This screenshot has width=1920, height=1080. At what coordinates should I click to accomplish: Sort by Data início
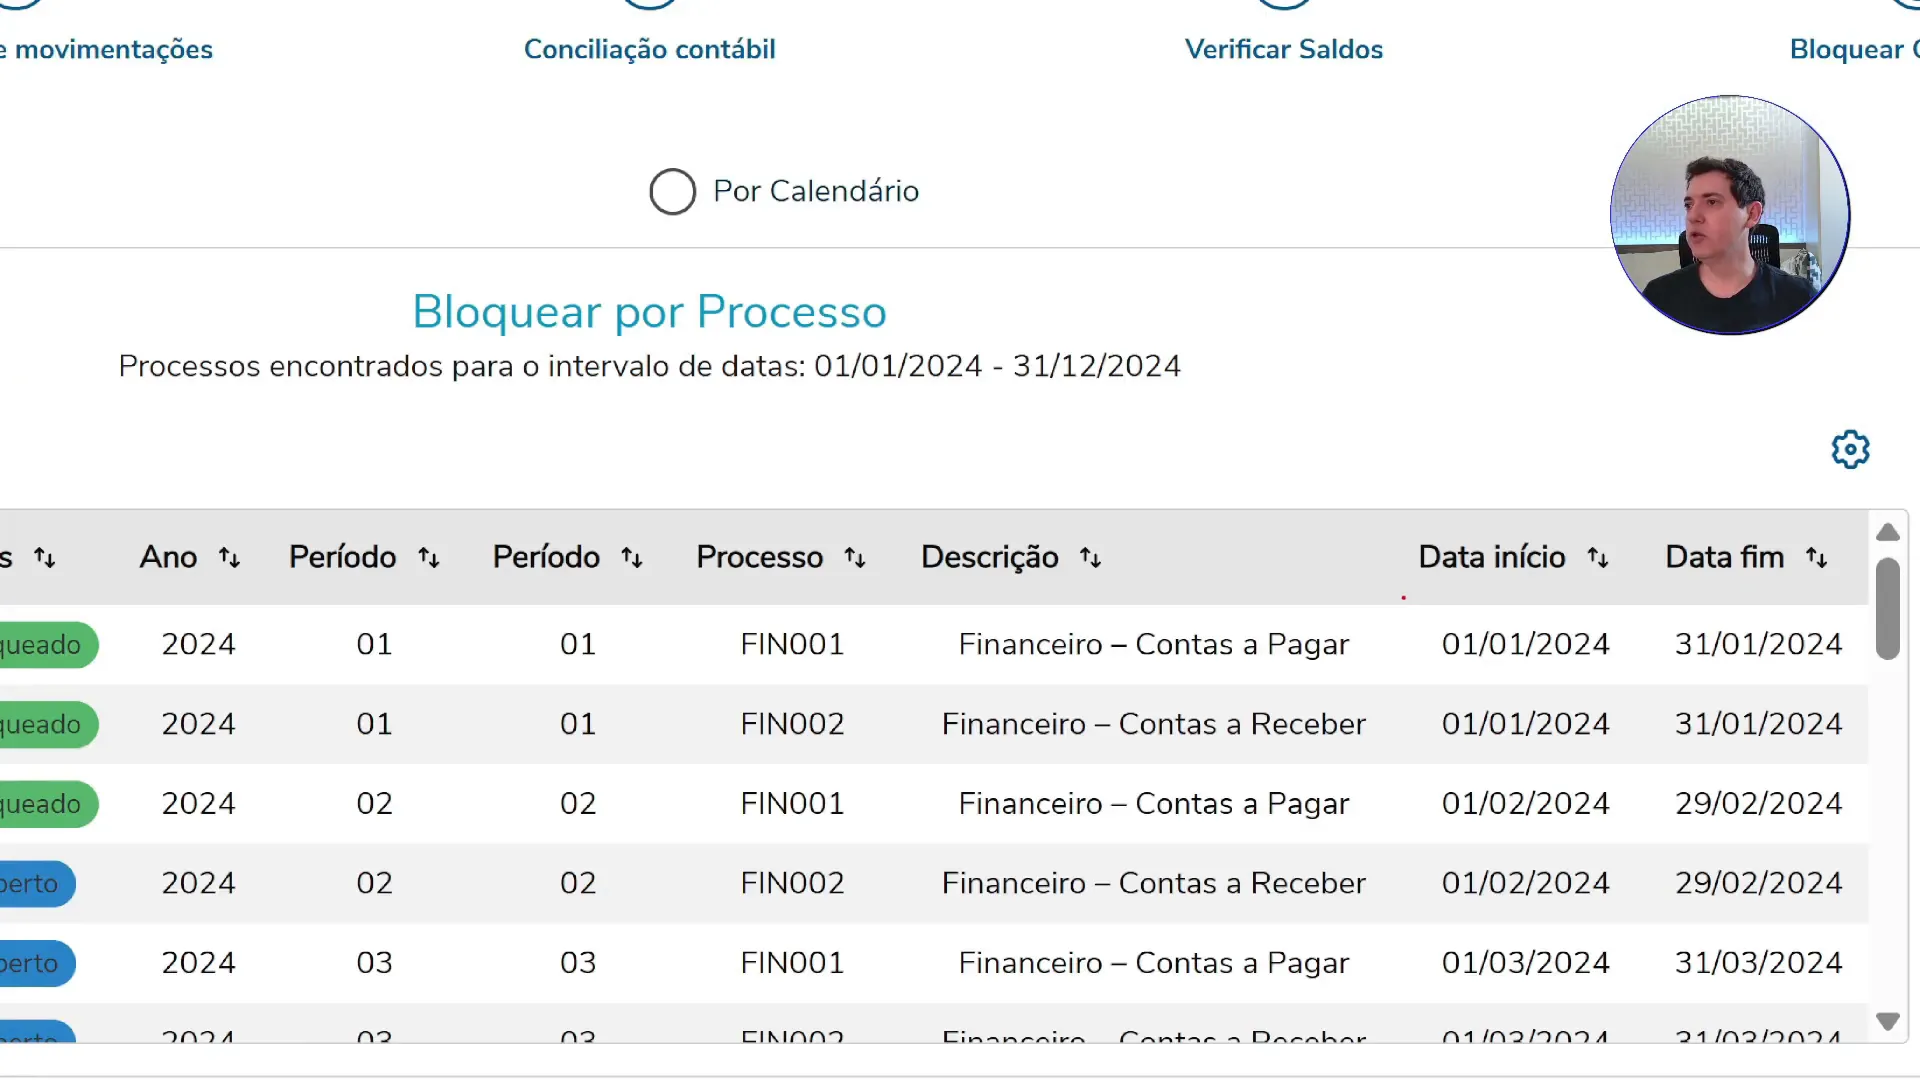click(x=1596, y=557)
